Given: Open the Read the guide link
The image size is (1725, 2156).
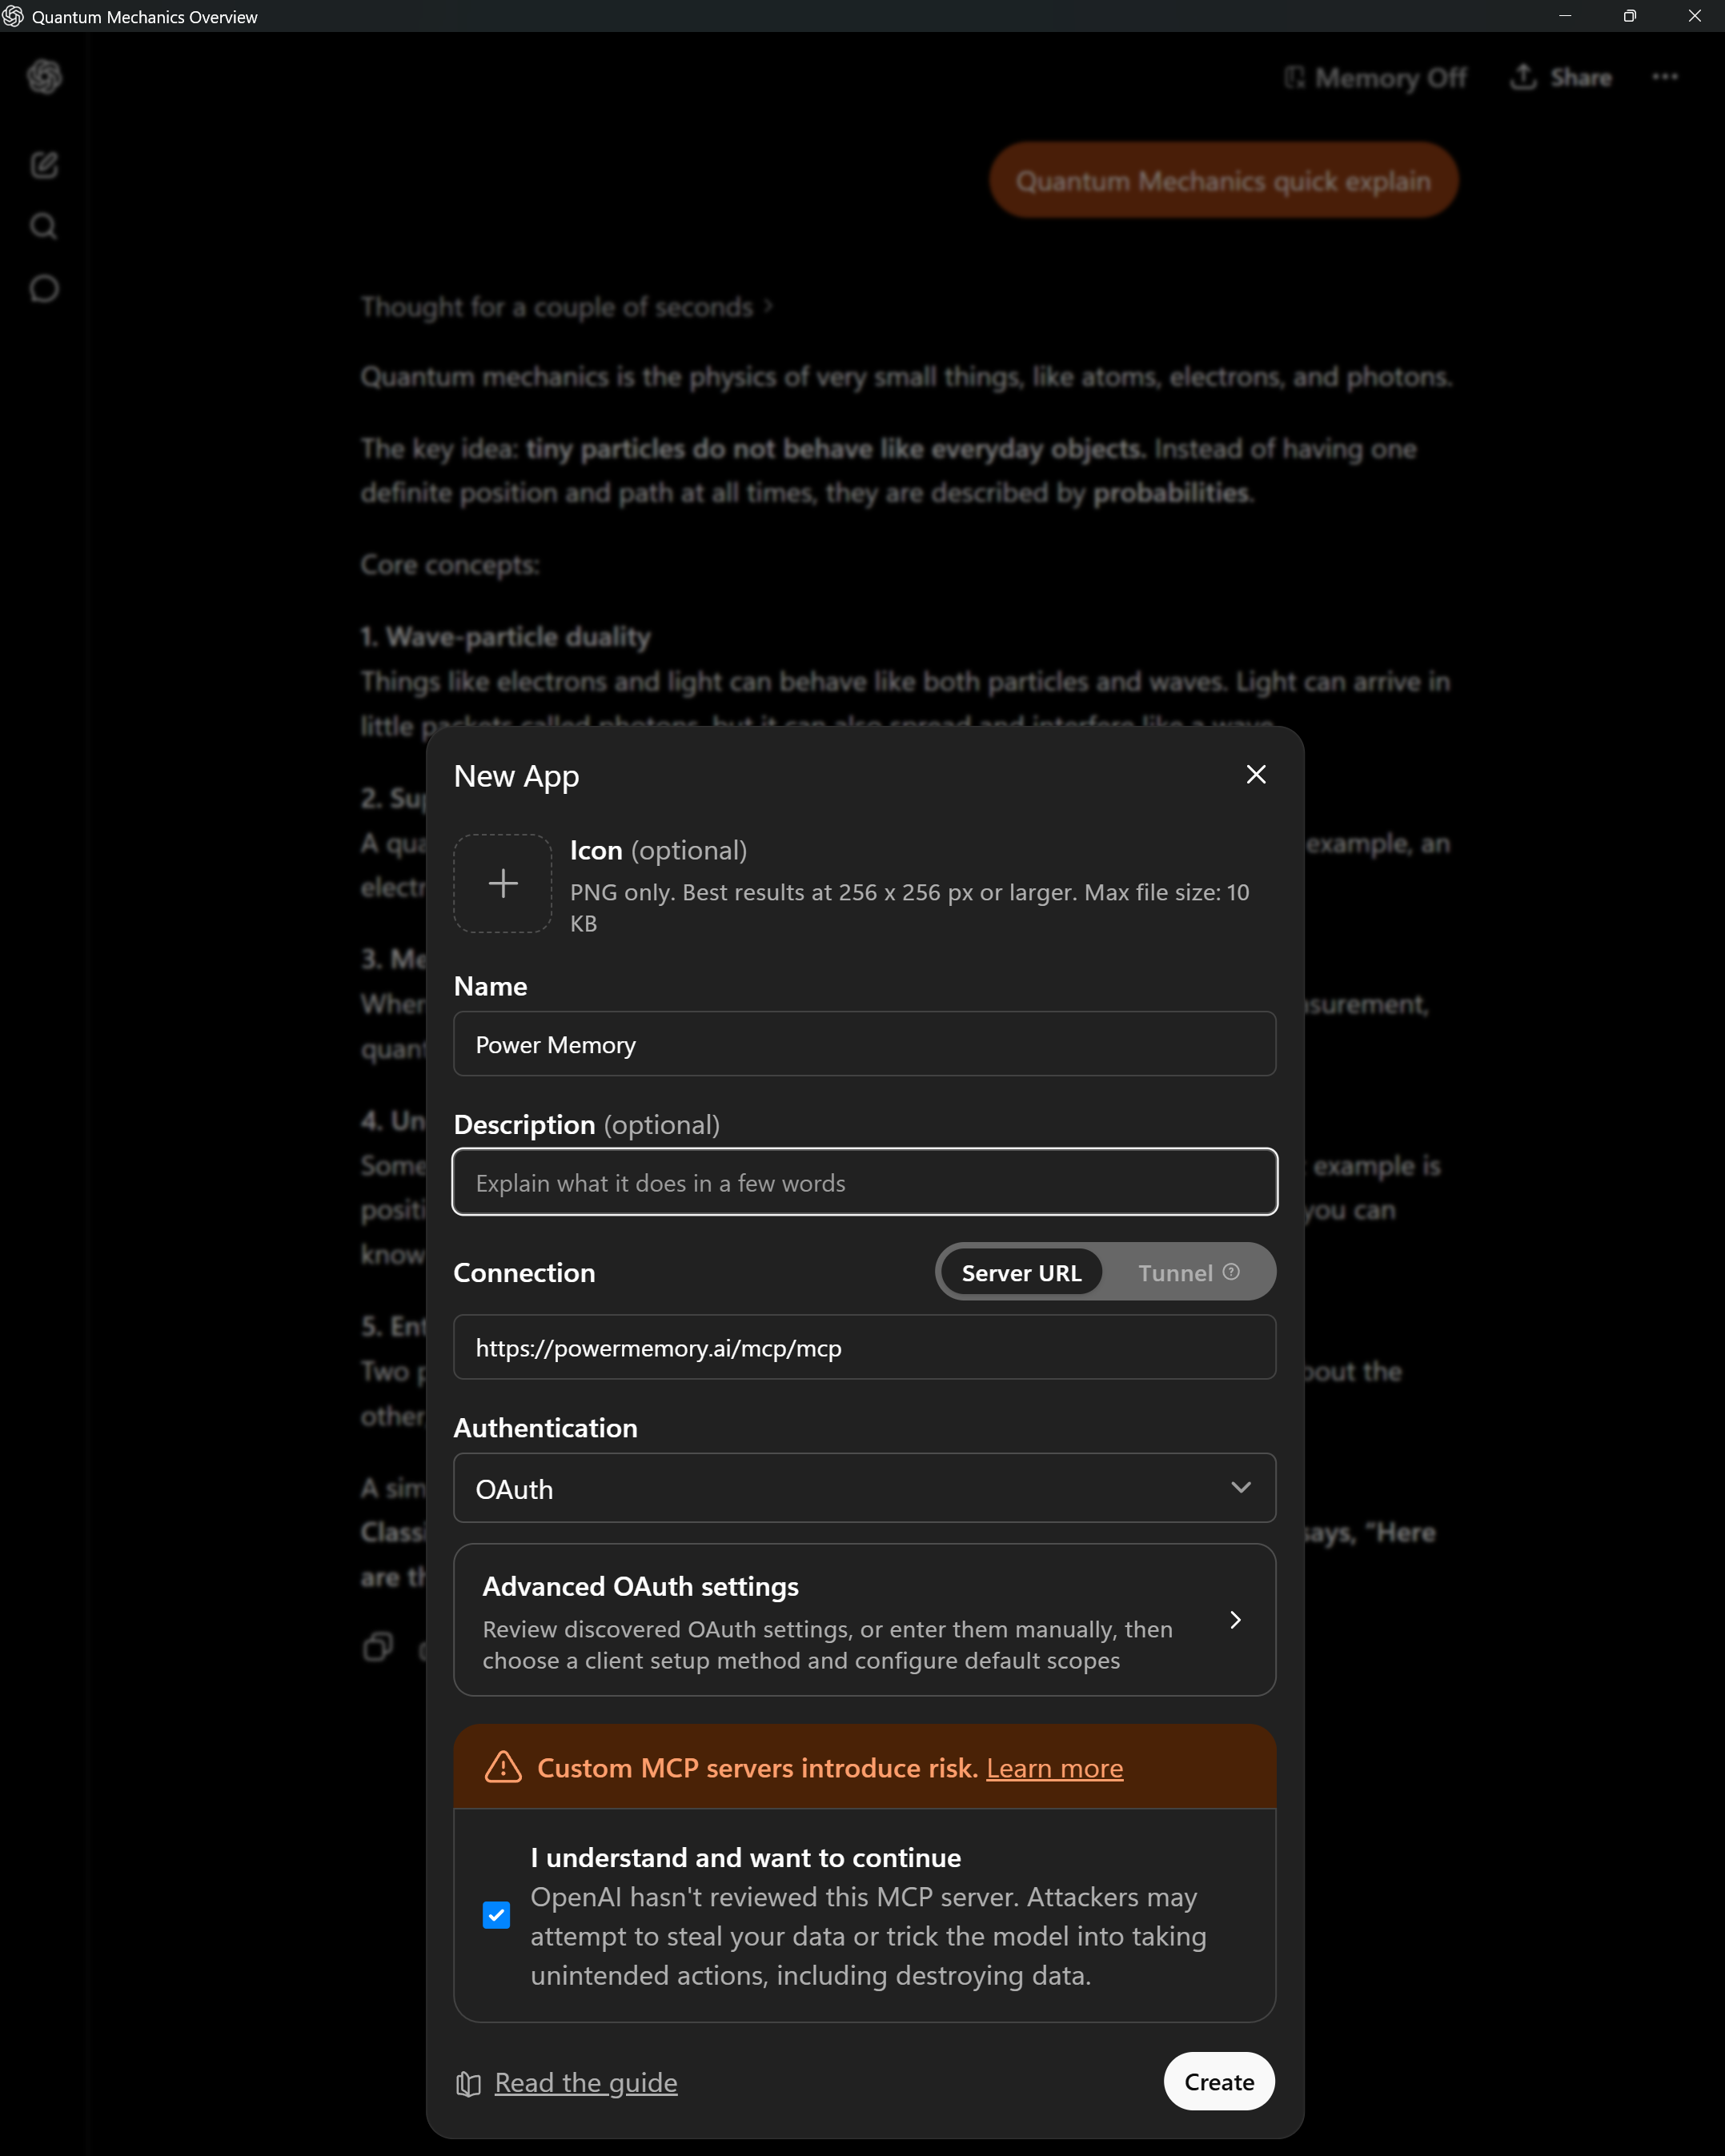Looking at the screenshot, I should click(x=585, y=2082).
